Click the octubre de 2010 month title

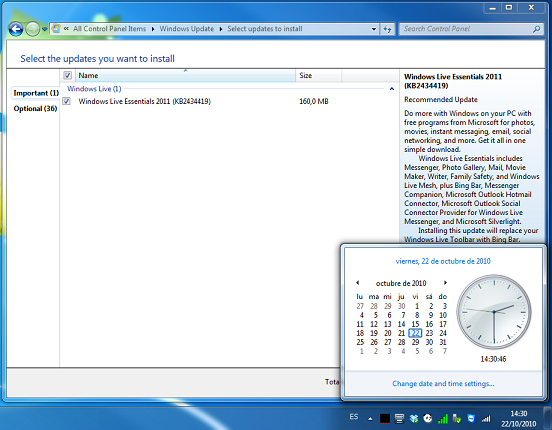[x=401, y=283]
